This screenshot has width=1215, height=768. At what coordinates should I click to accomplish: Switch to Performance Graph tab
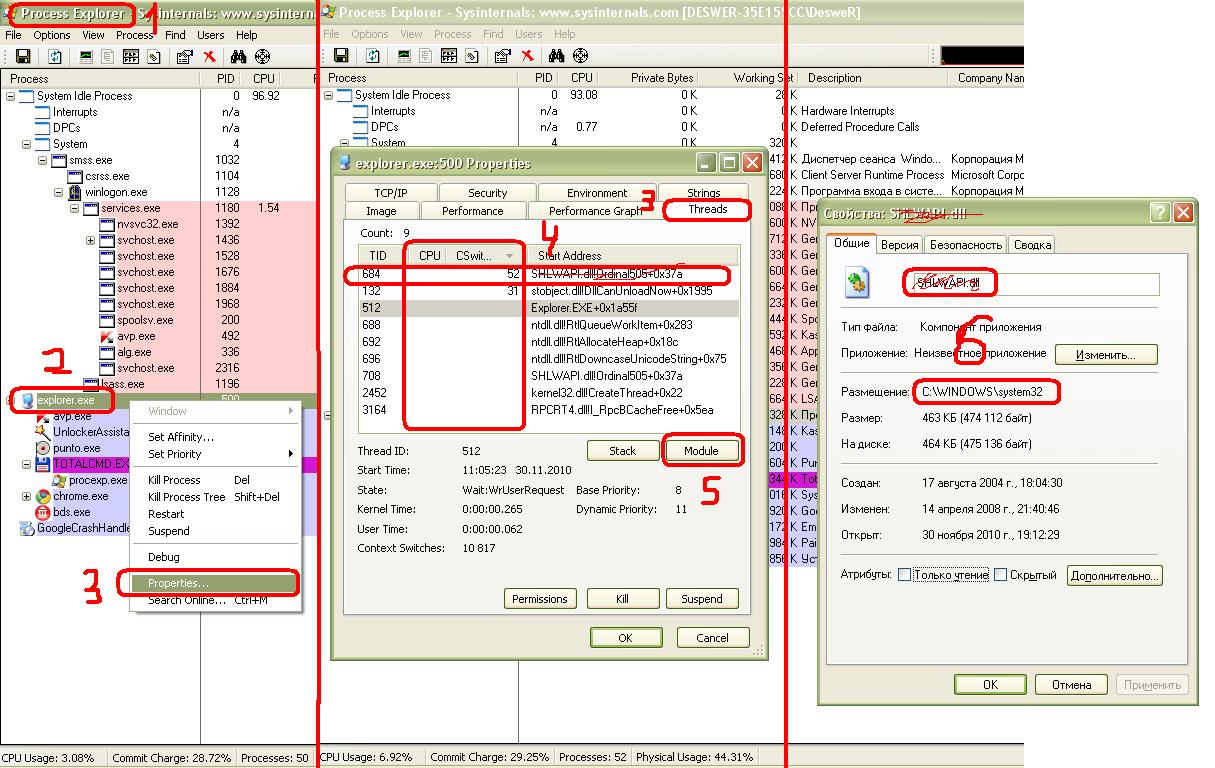point(595,210)
